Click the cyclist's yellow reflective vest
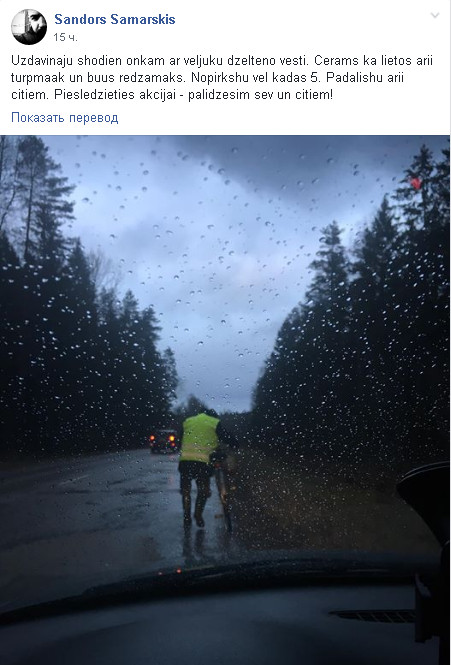451x665 pixels. click(199, 438)
